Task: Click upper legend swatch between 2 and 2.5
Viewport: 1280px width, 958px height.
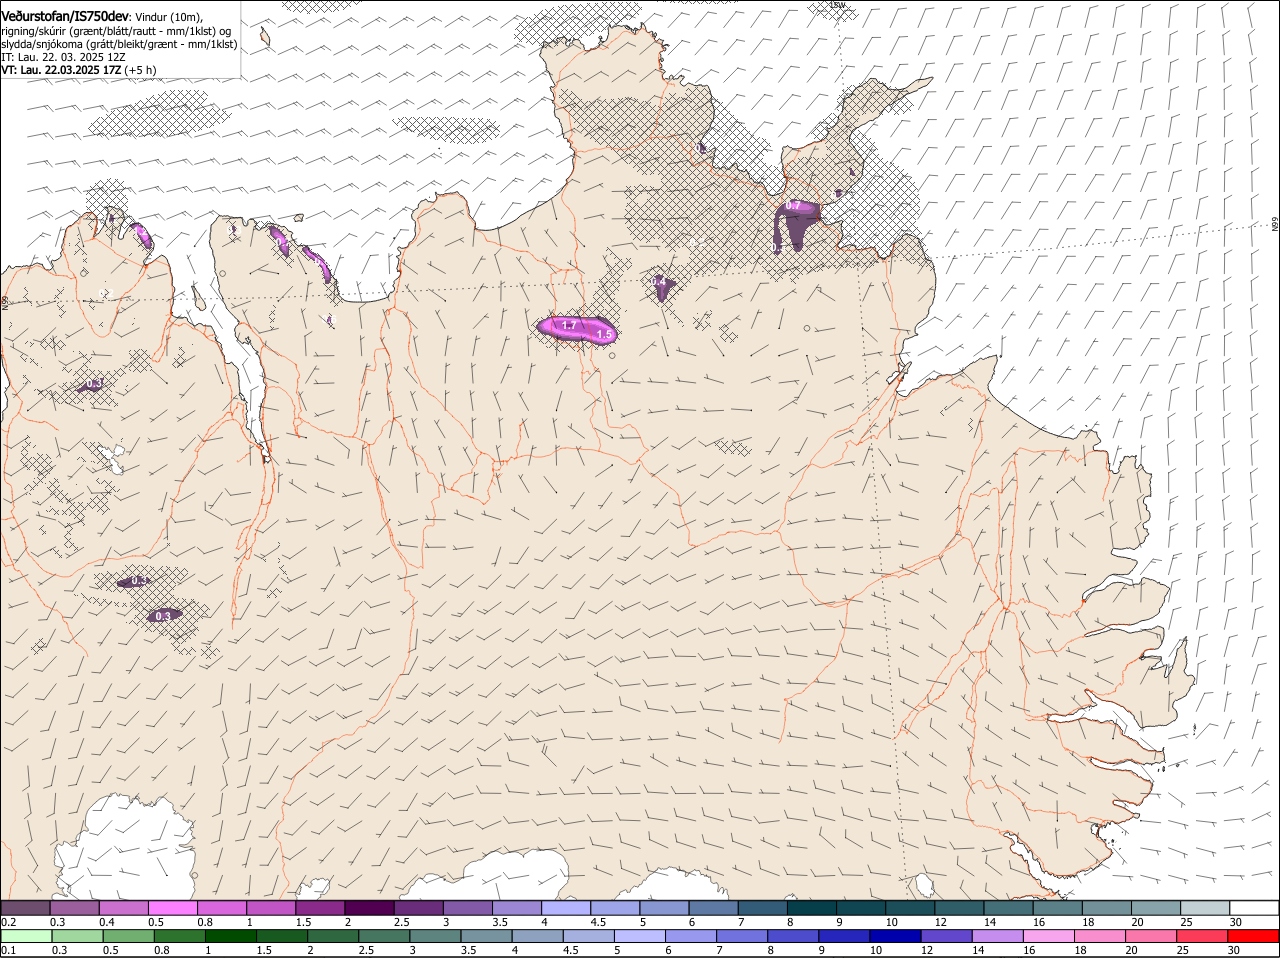Action: [x=369, y=908]
